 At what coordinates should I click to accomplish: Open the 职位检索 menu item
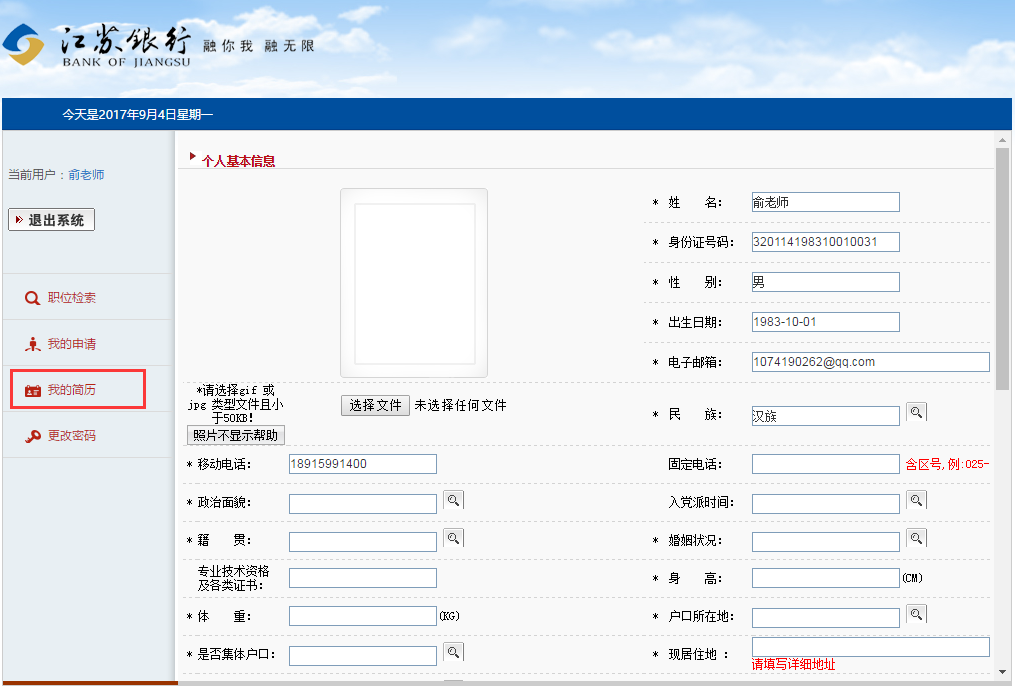click(x=72, y=298)
